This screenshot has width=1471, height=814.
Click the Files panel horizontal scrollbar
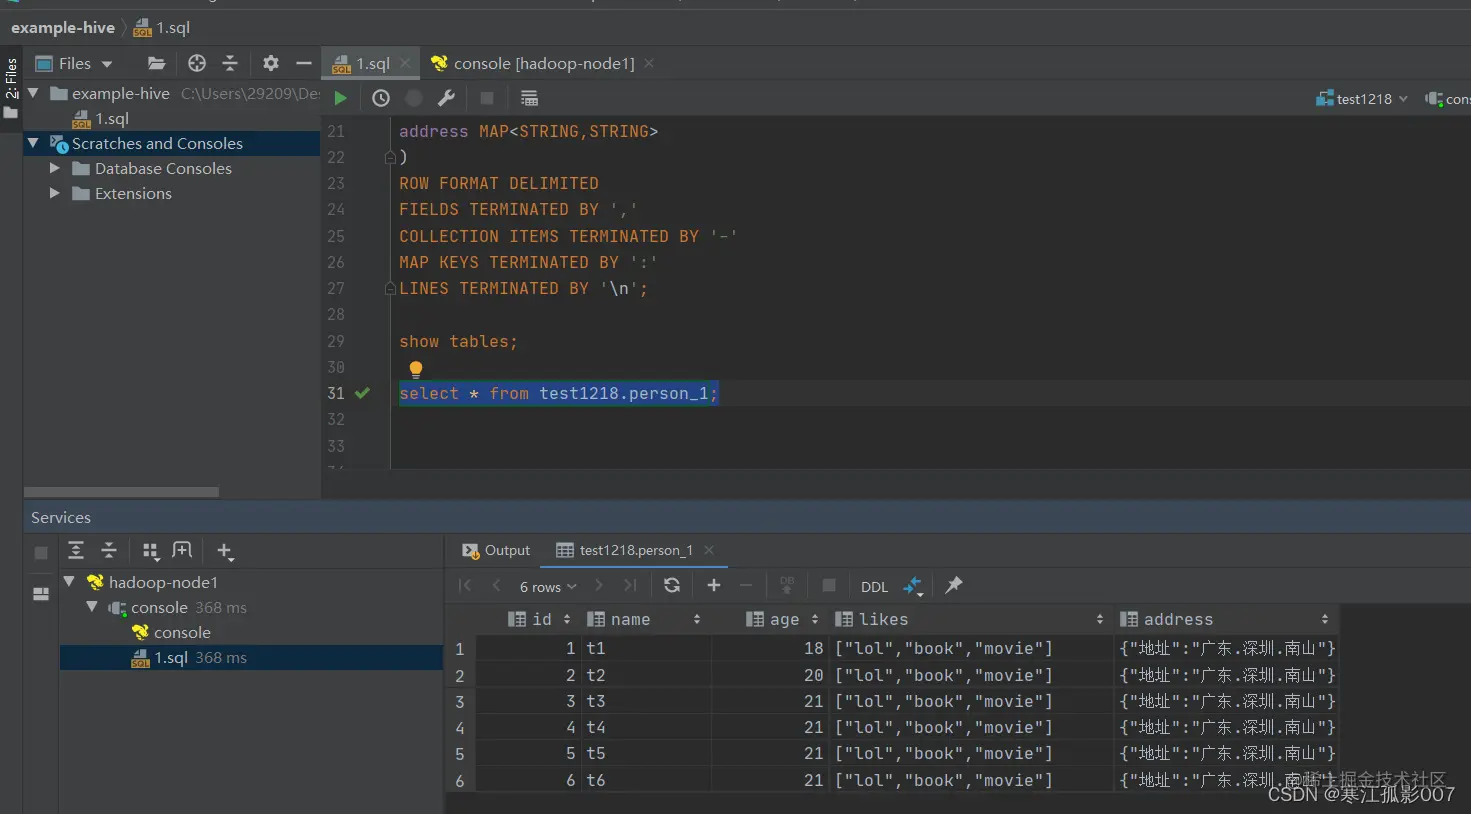[x=121, y=492]
